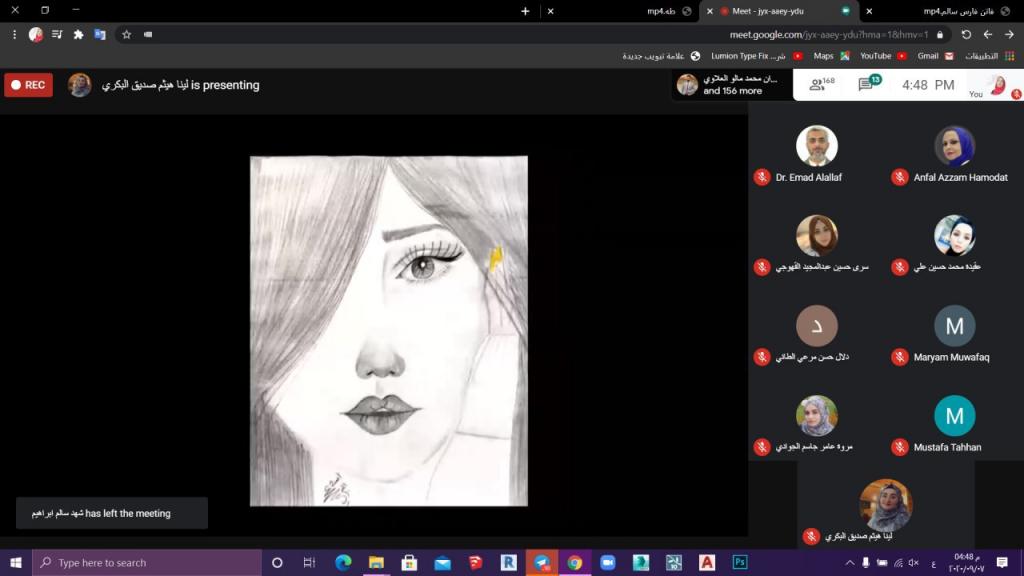The image size is (1024, 576).
Task: Select Dr. Emad Alallaf's participant tile
Action: pyautogui.click(x=817, y=147)
